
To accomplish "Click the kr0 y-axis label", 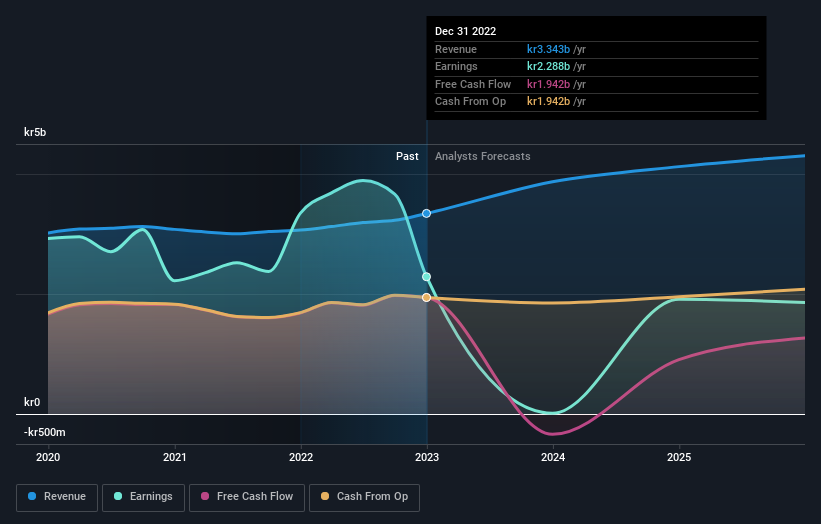I will pos(32,402).
